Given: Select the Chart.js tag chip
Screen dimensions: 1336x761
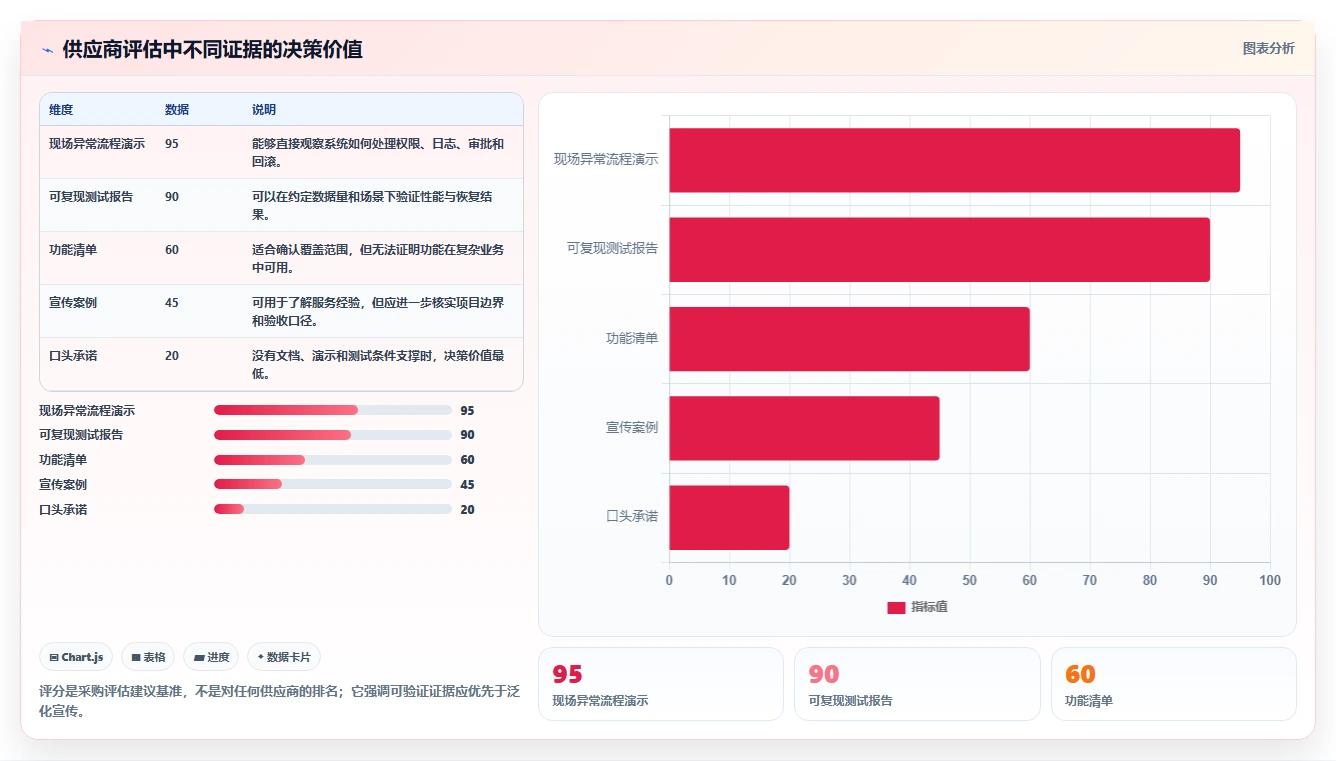Looking at the screenshot, I should coord(76,657).
